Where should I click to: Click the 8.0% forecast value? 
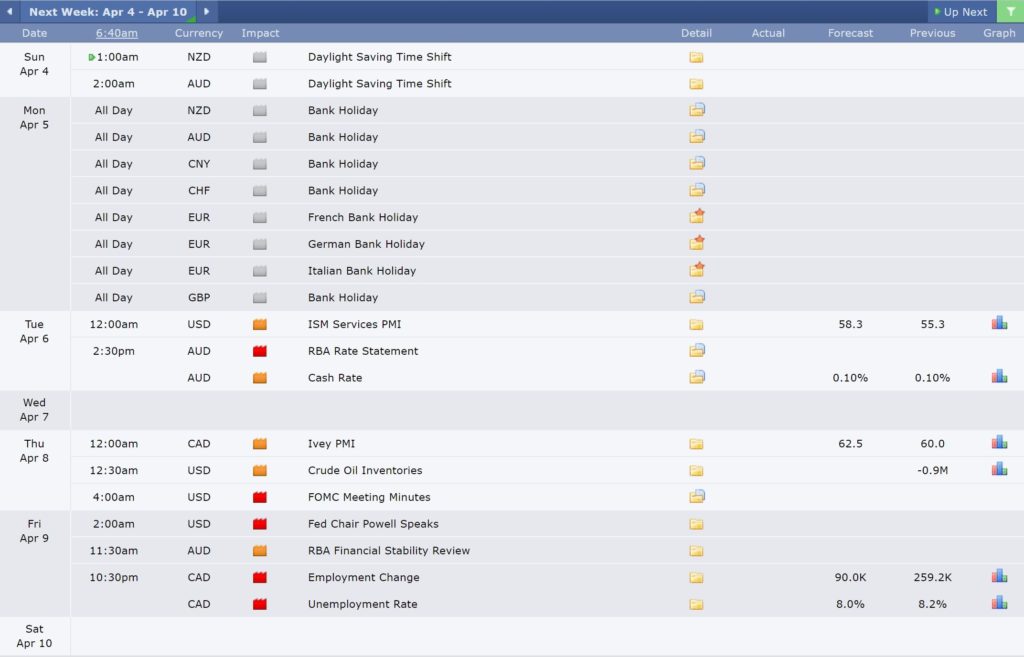pyautogui.click(x=850, y=604)
